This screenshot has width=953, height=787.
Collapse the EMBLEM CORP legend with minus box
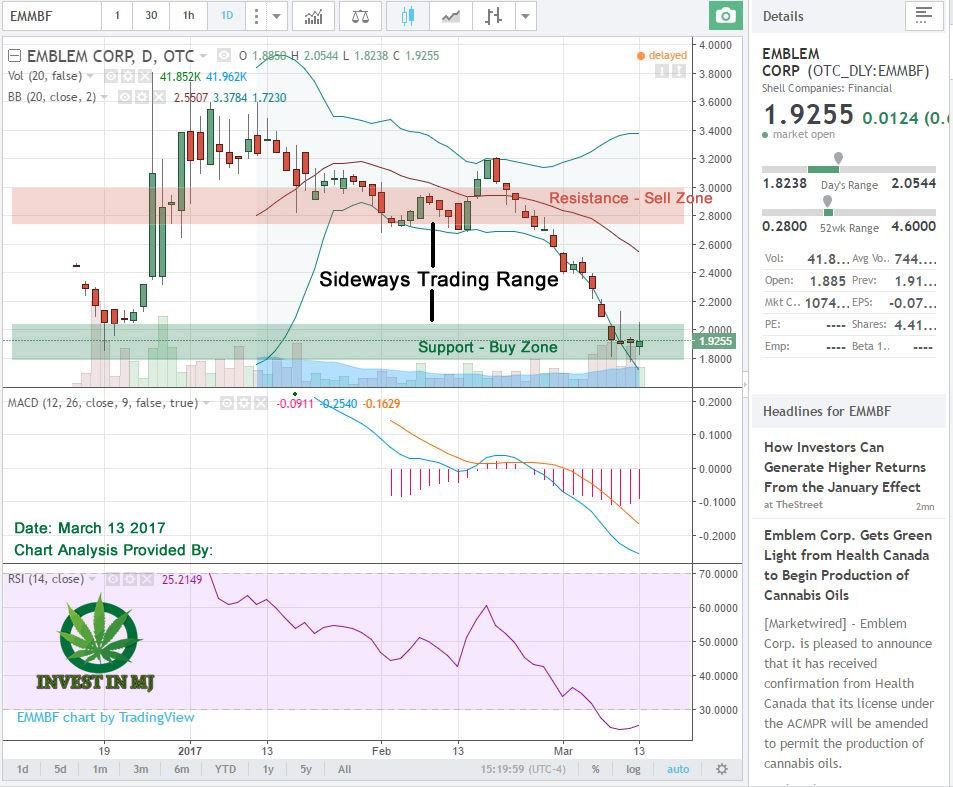click(x=15, y=56)
